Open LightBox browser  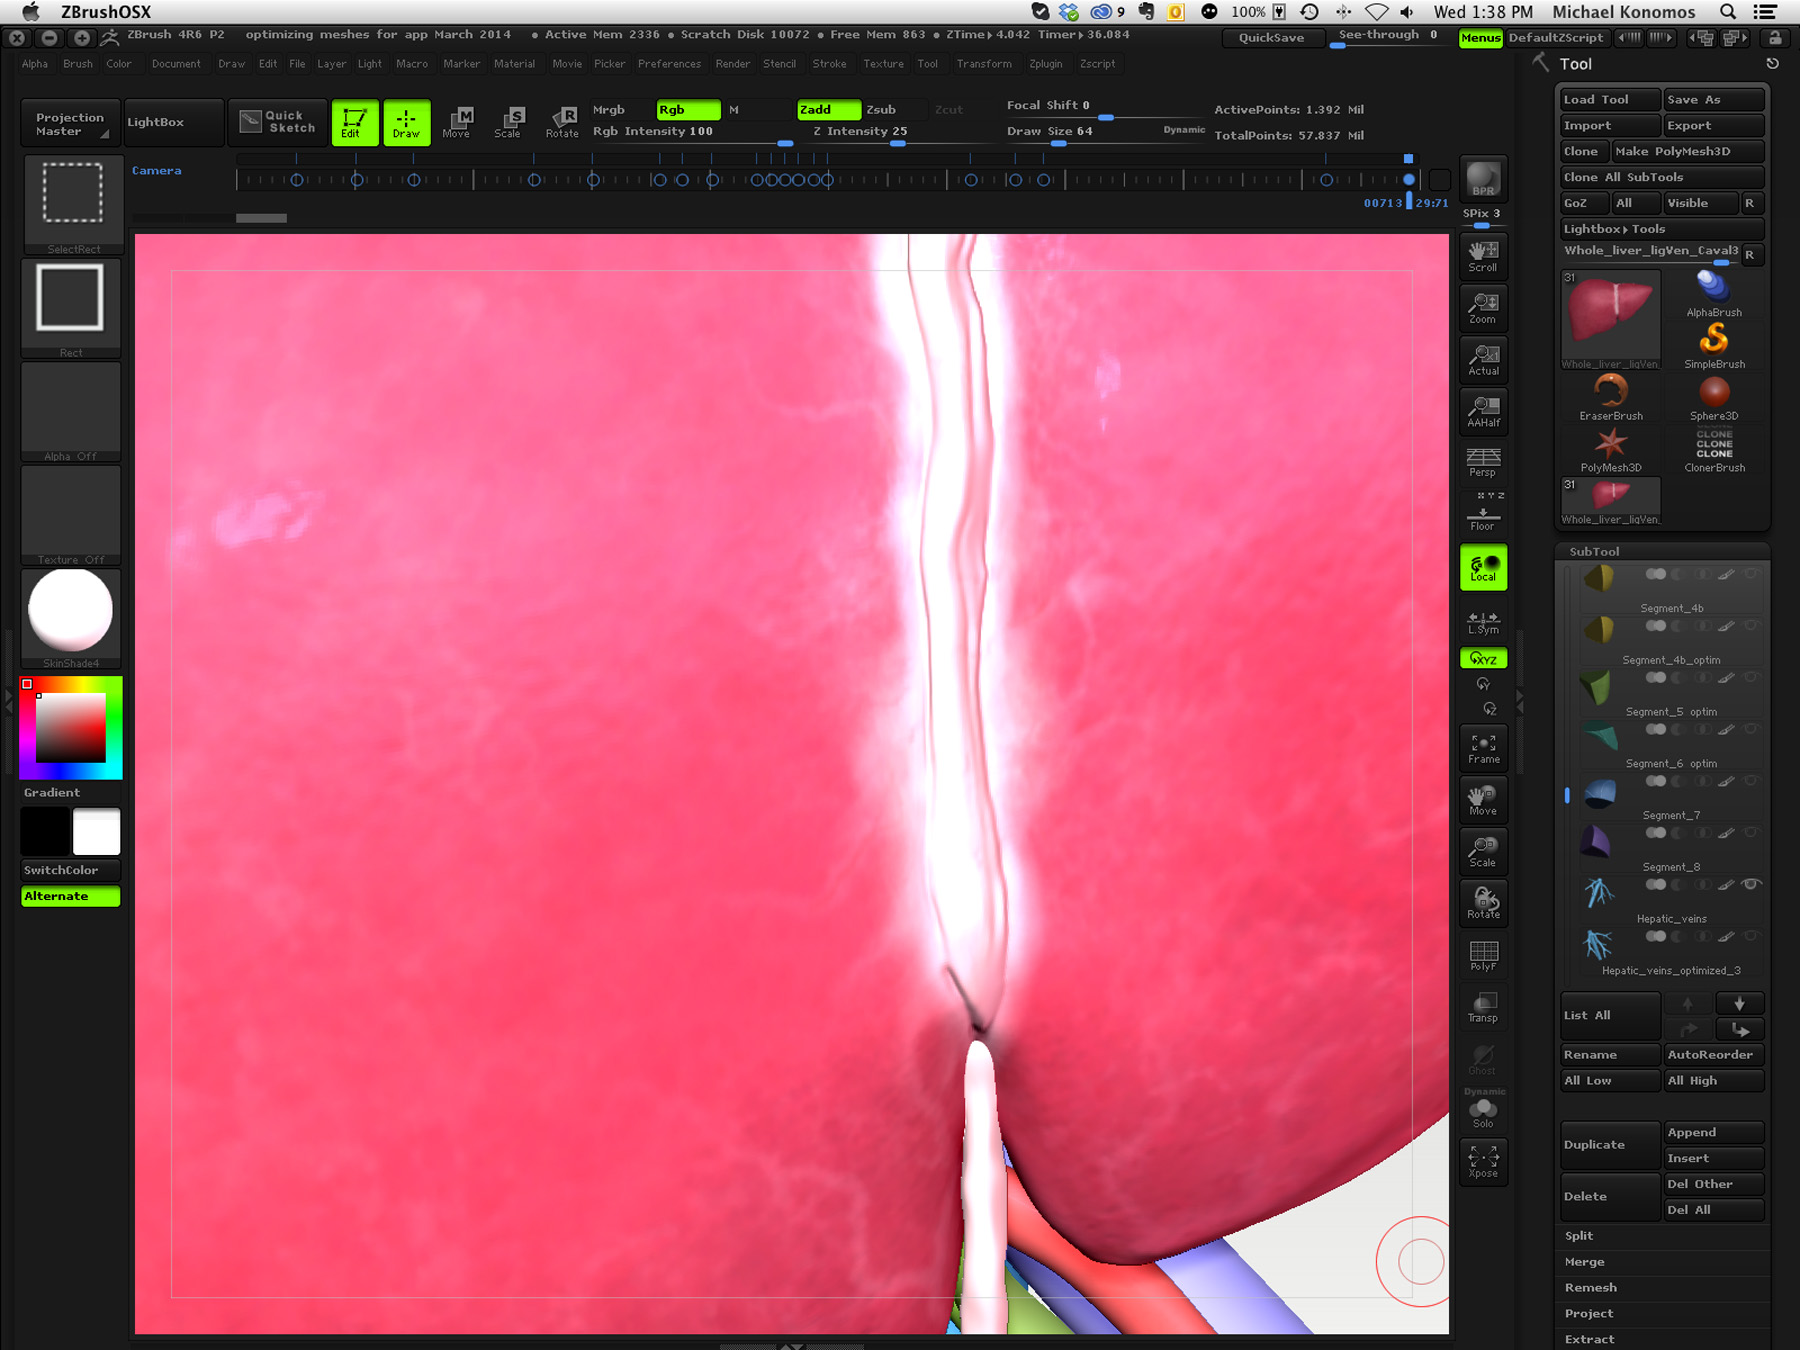pyautogui.click(x=174, y=122)
